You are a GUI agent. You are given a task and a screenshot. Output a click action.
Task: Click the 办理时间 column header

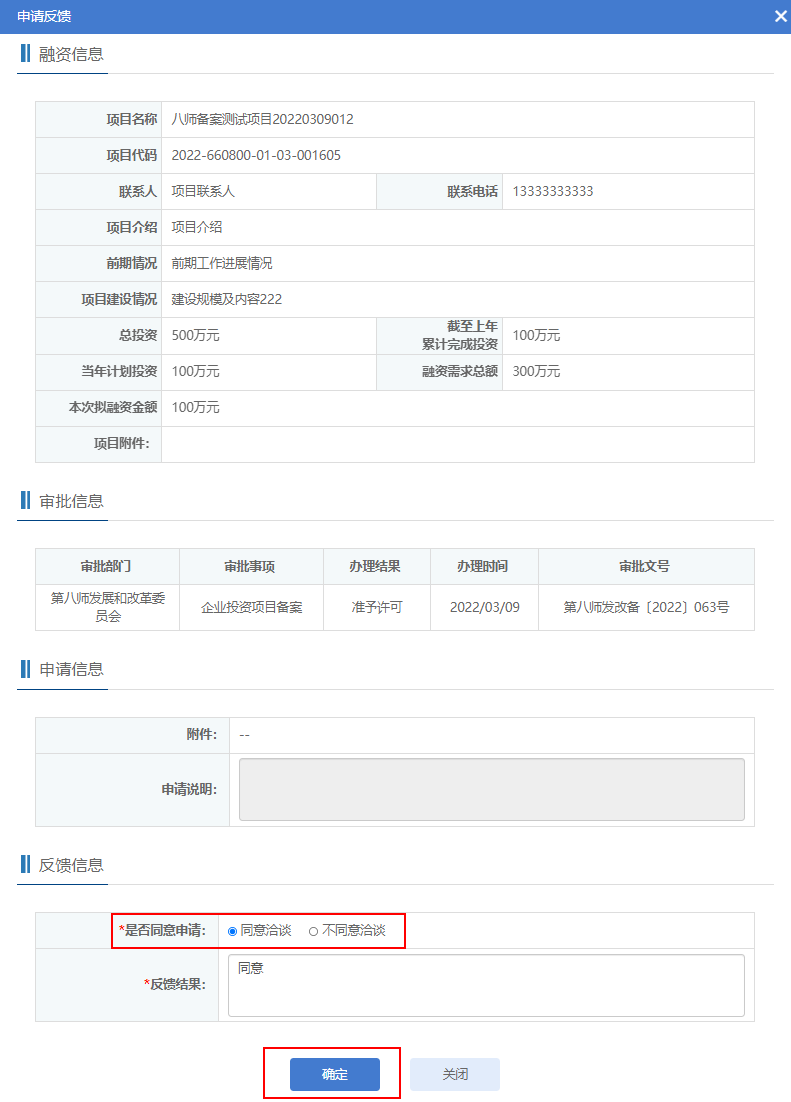tap(483, 567)
